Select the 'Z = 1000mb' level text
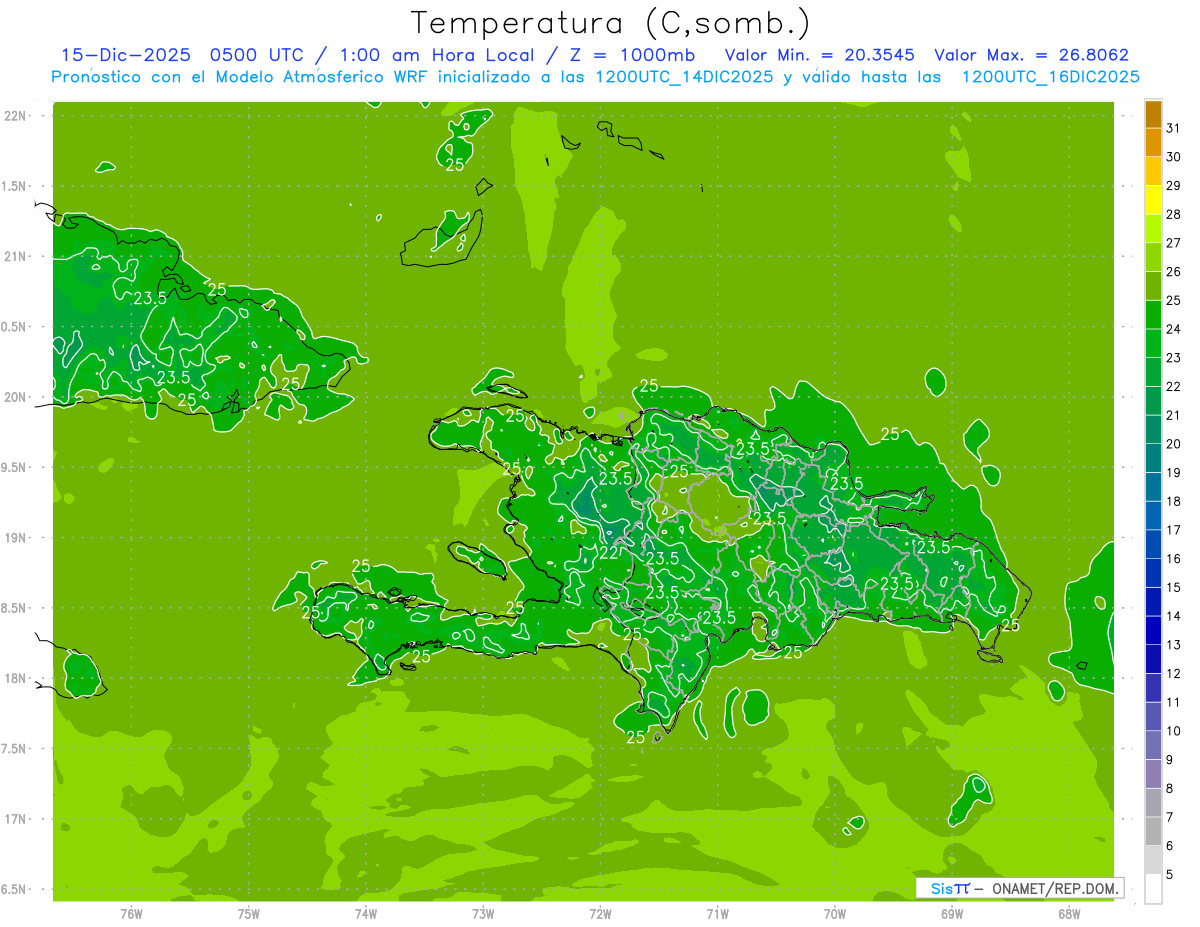The height and width of the screenshot is (927, 1200). [x=631, y=55]
